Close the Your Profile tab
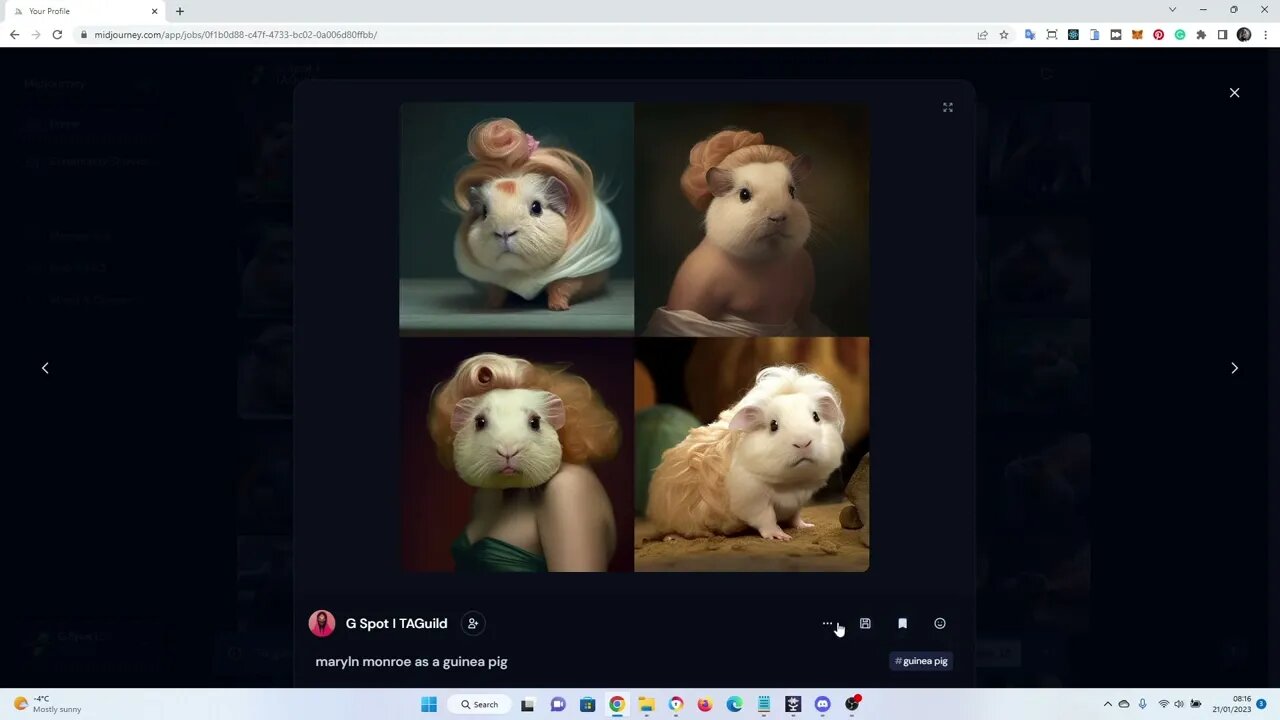The width and height of the screenshot is (1280, 720). click(154, 11)
